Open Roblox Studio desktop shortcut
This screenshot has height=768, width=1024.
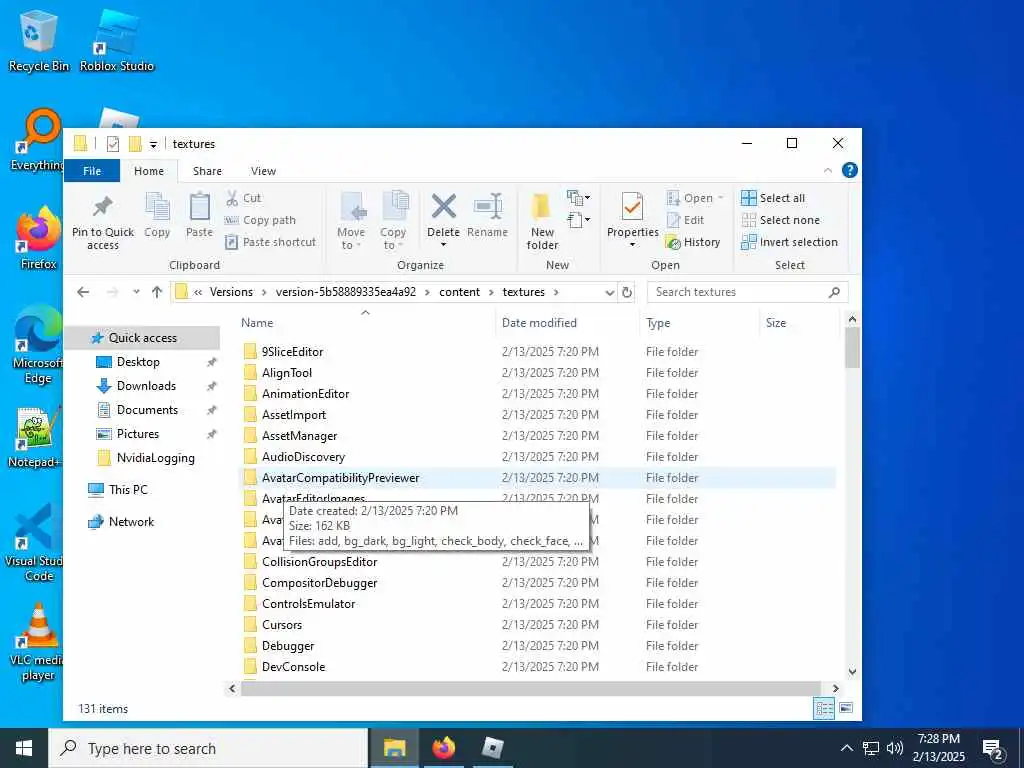click(117, 40)
